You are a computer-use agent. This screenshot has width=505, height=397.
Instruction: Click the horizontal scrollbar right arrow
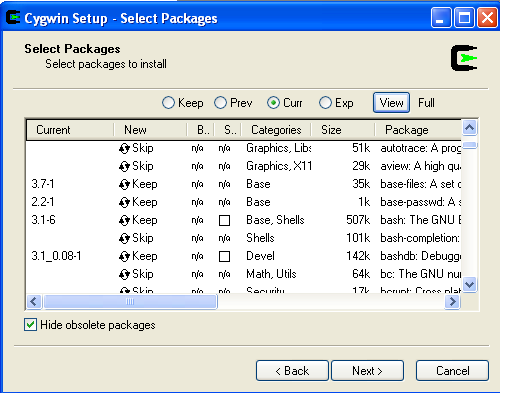point(452,302)
